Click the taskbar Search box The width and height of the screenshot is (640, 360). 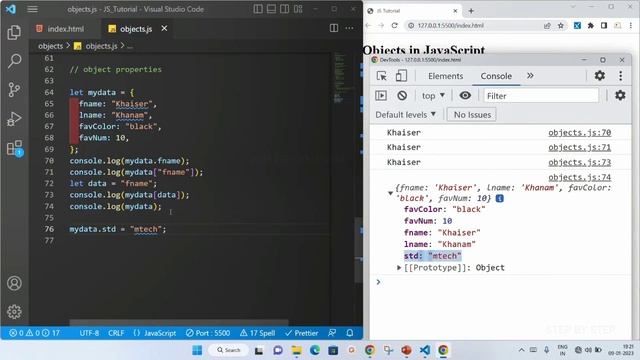pos(228,350)
